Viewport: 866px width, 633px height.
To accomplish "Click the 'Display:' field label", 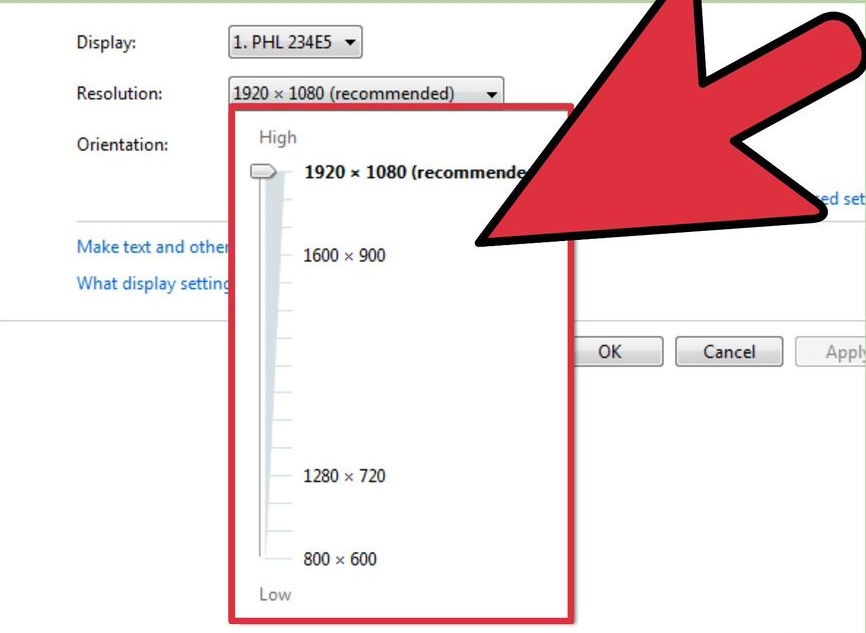I will (106, 43).
